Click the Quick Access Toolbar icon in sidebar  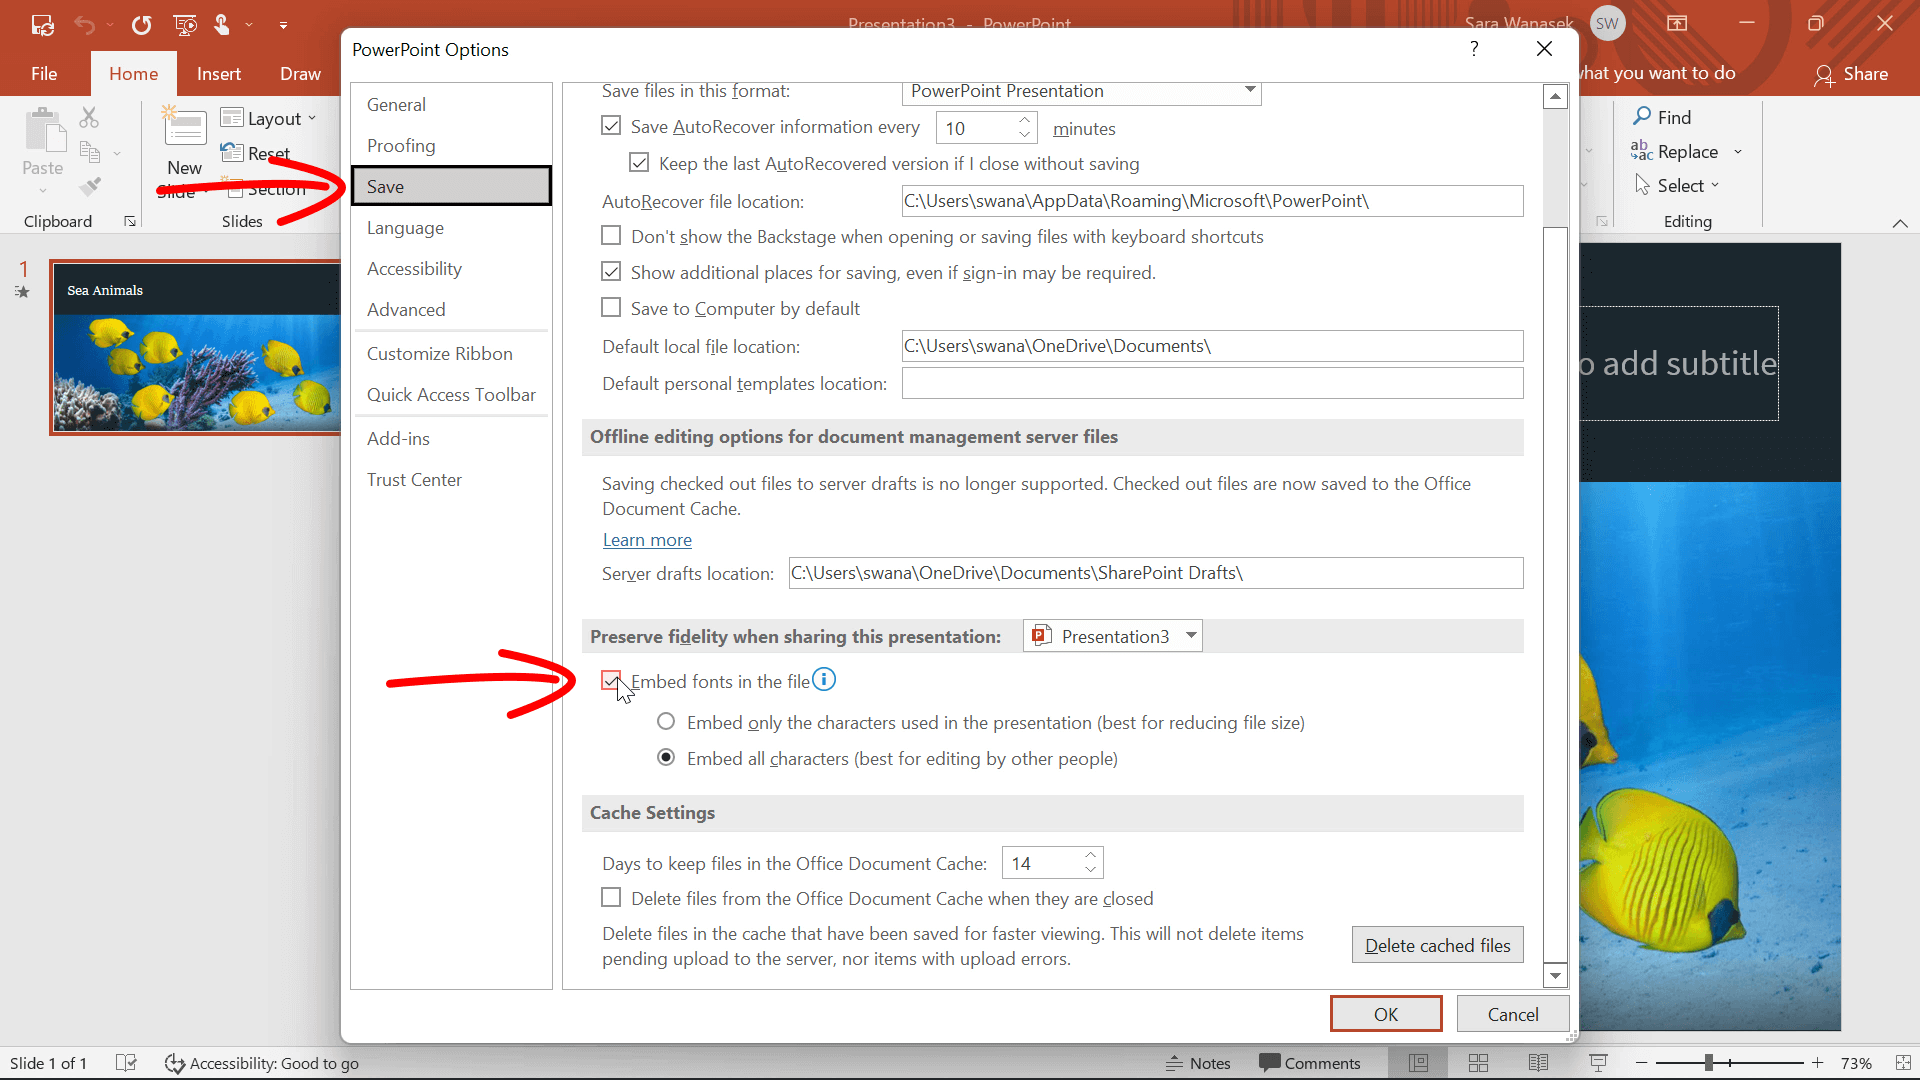pyautogui.click(x=451, y=394)
